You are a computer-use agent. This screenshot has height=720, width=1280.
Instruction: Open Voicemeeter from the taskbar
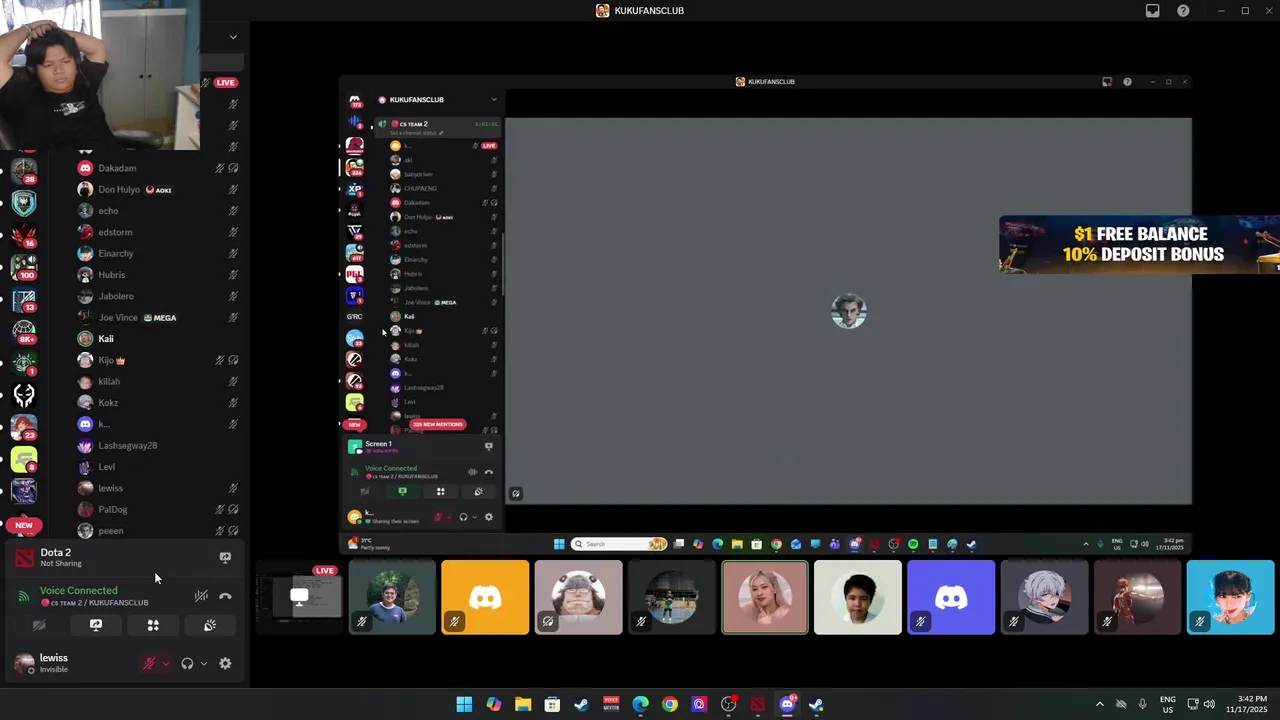611,704
